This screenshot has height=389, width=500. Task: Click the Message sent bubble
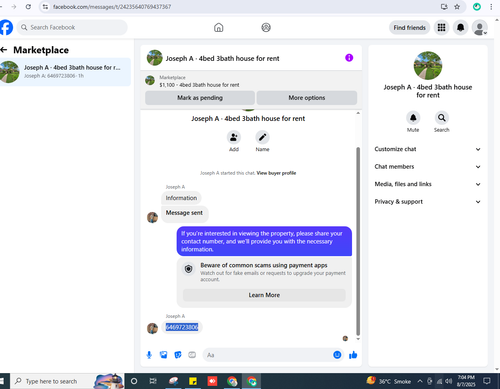click(185, 213)
